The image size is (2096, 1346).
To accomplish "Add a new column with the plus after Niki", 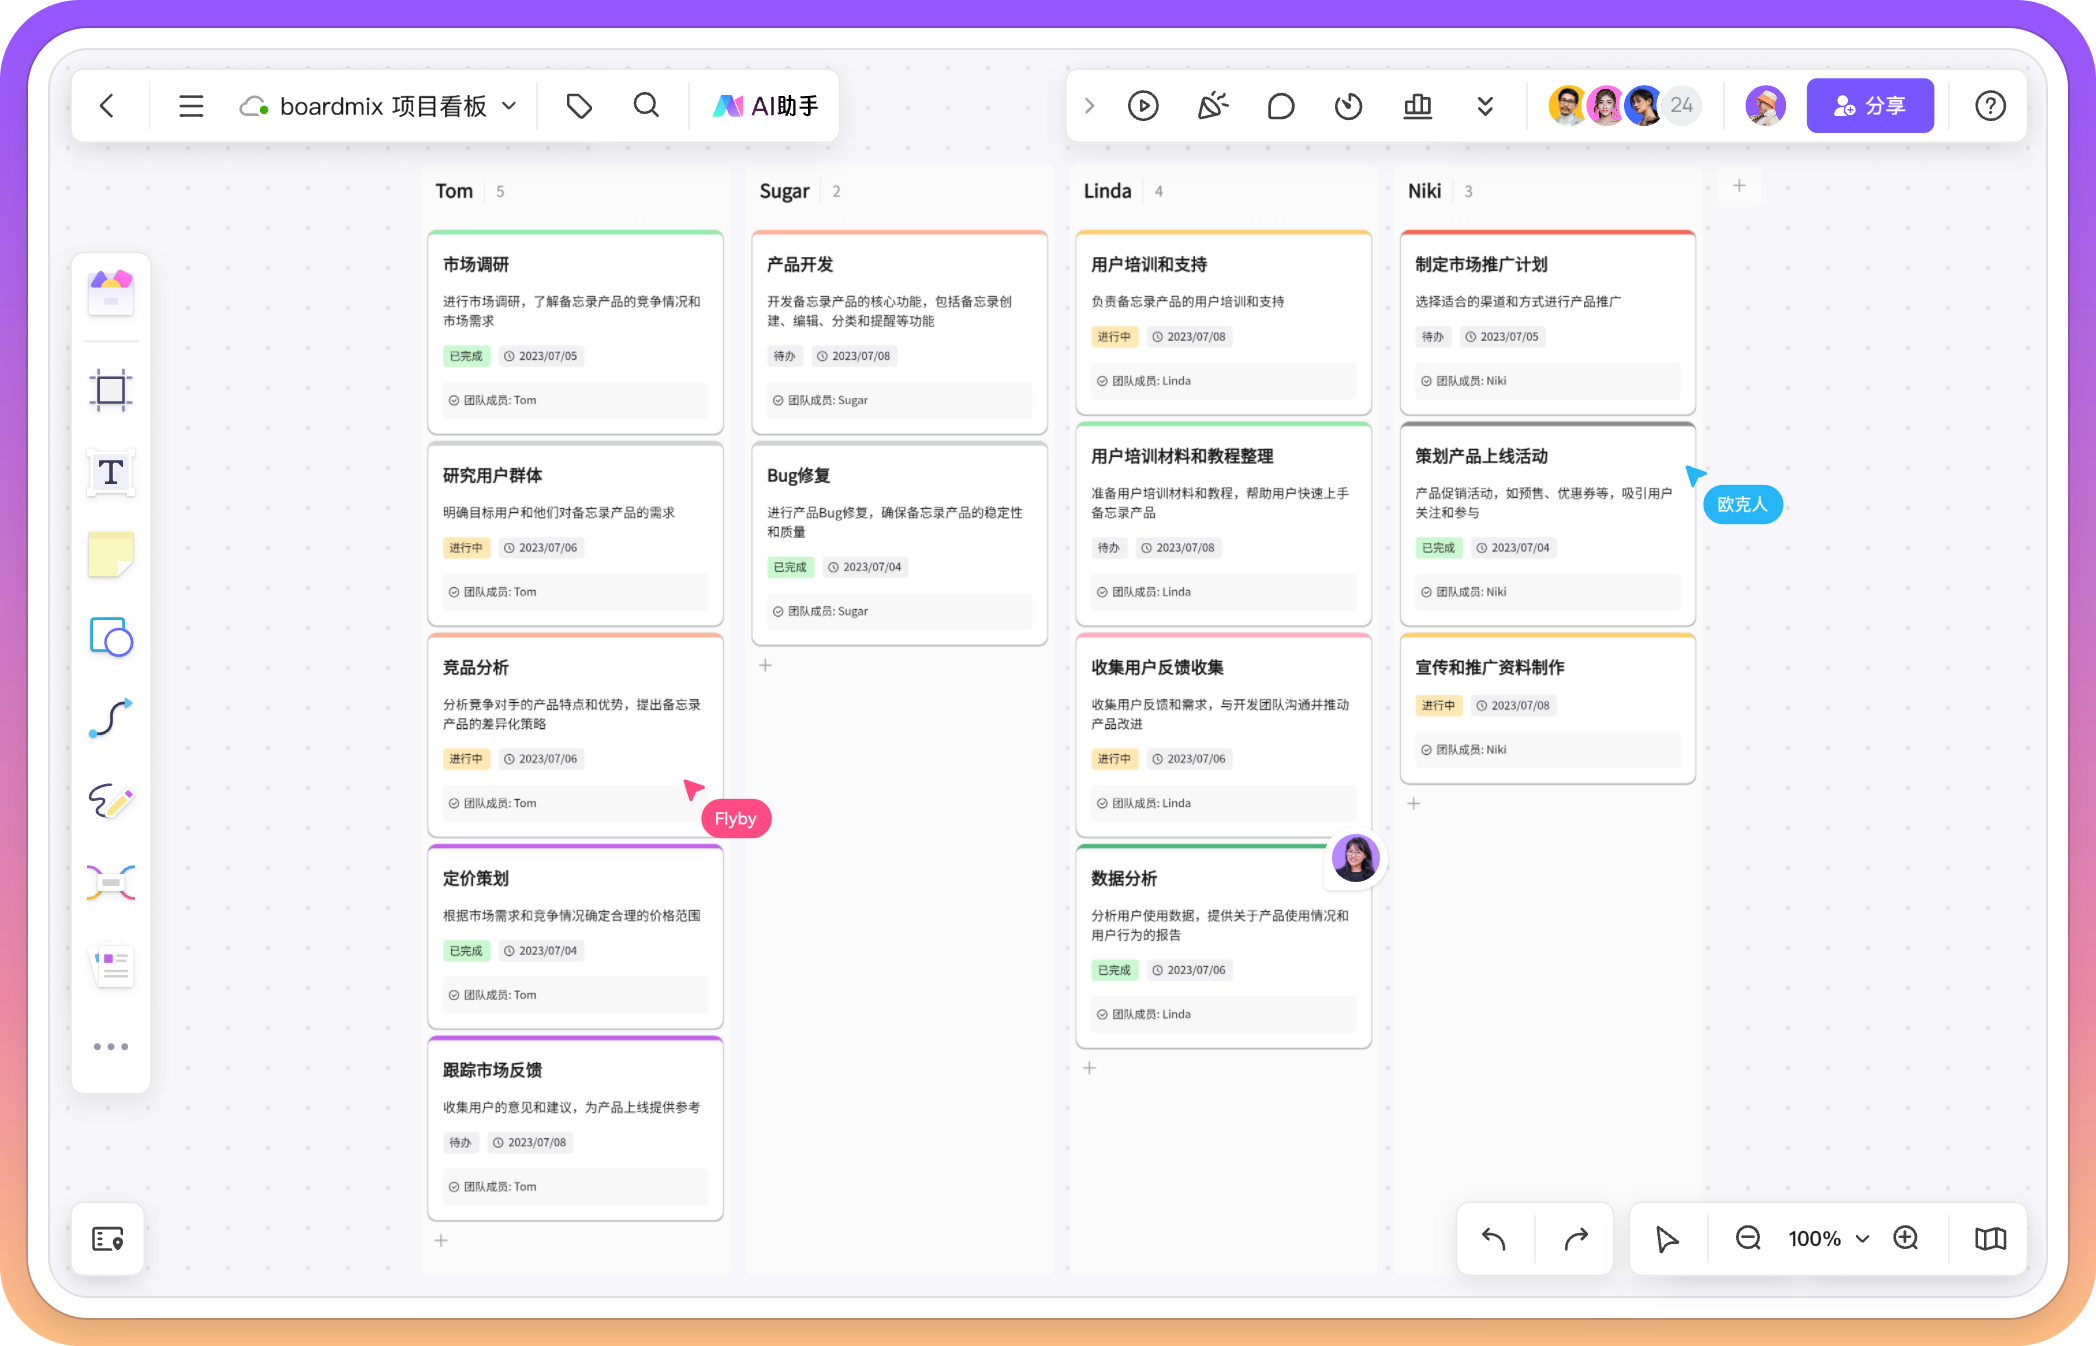I will coord(1739,186).
